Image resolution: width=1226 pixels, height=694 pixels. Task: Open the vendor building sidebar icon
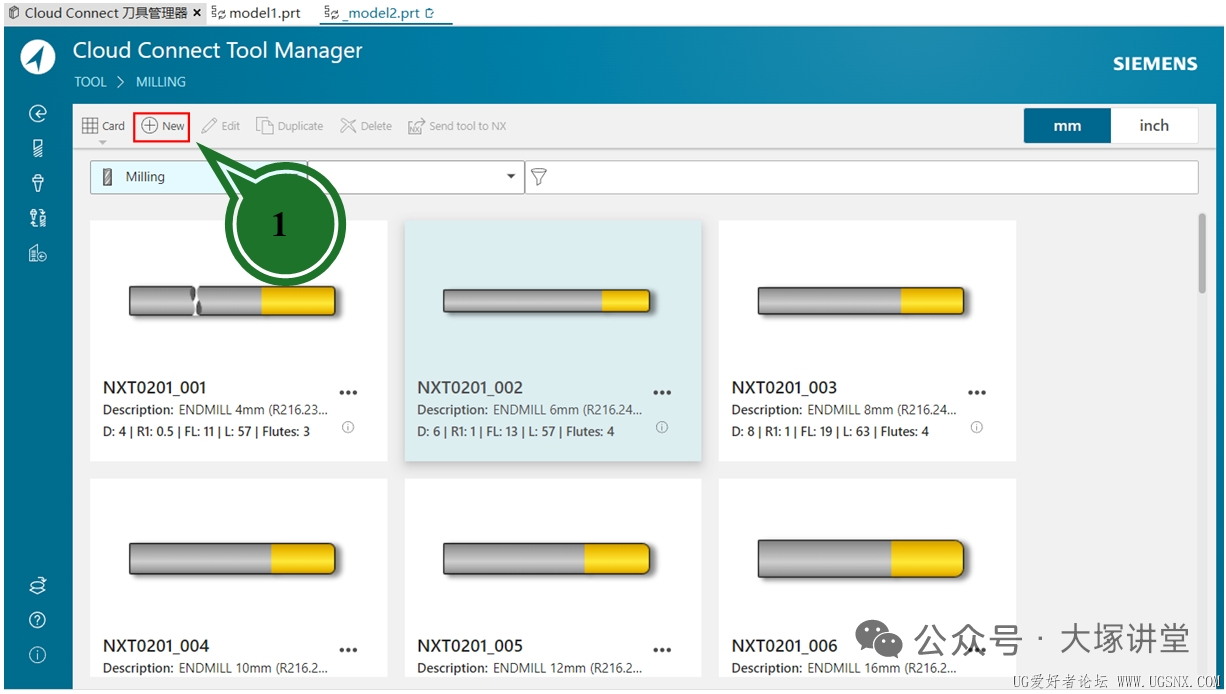point(38,254)
